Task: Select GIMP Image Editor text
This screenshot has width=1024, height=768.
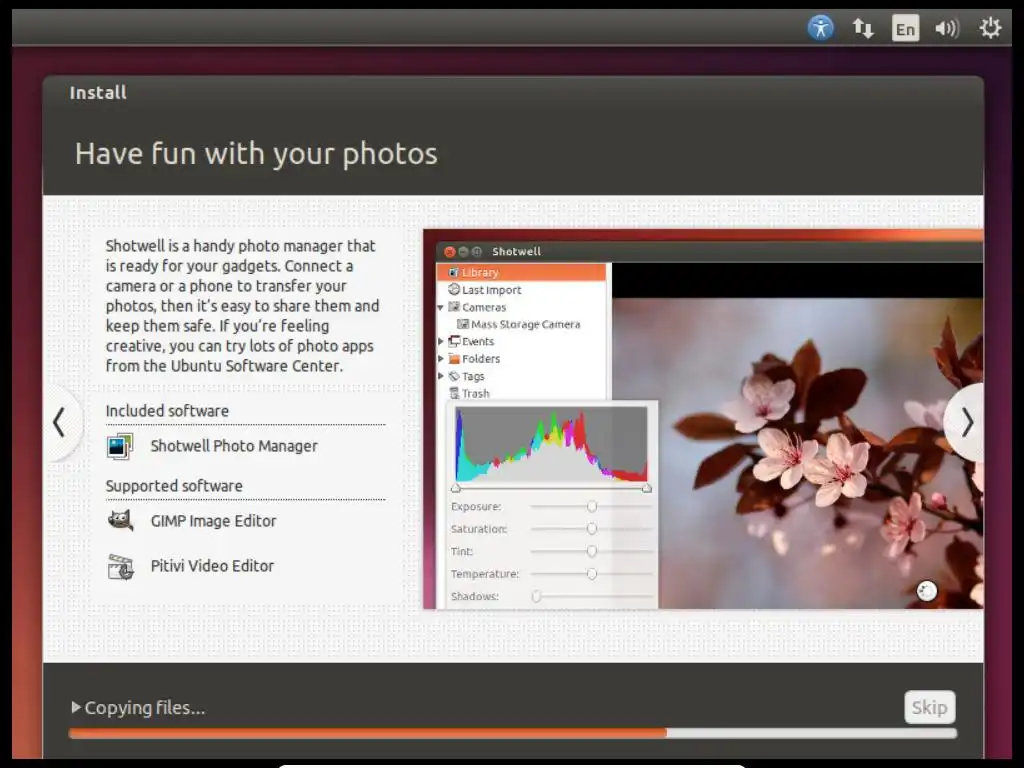Action: click(x=214, y=521)
